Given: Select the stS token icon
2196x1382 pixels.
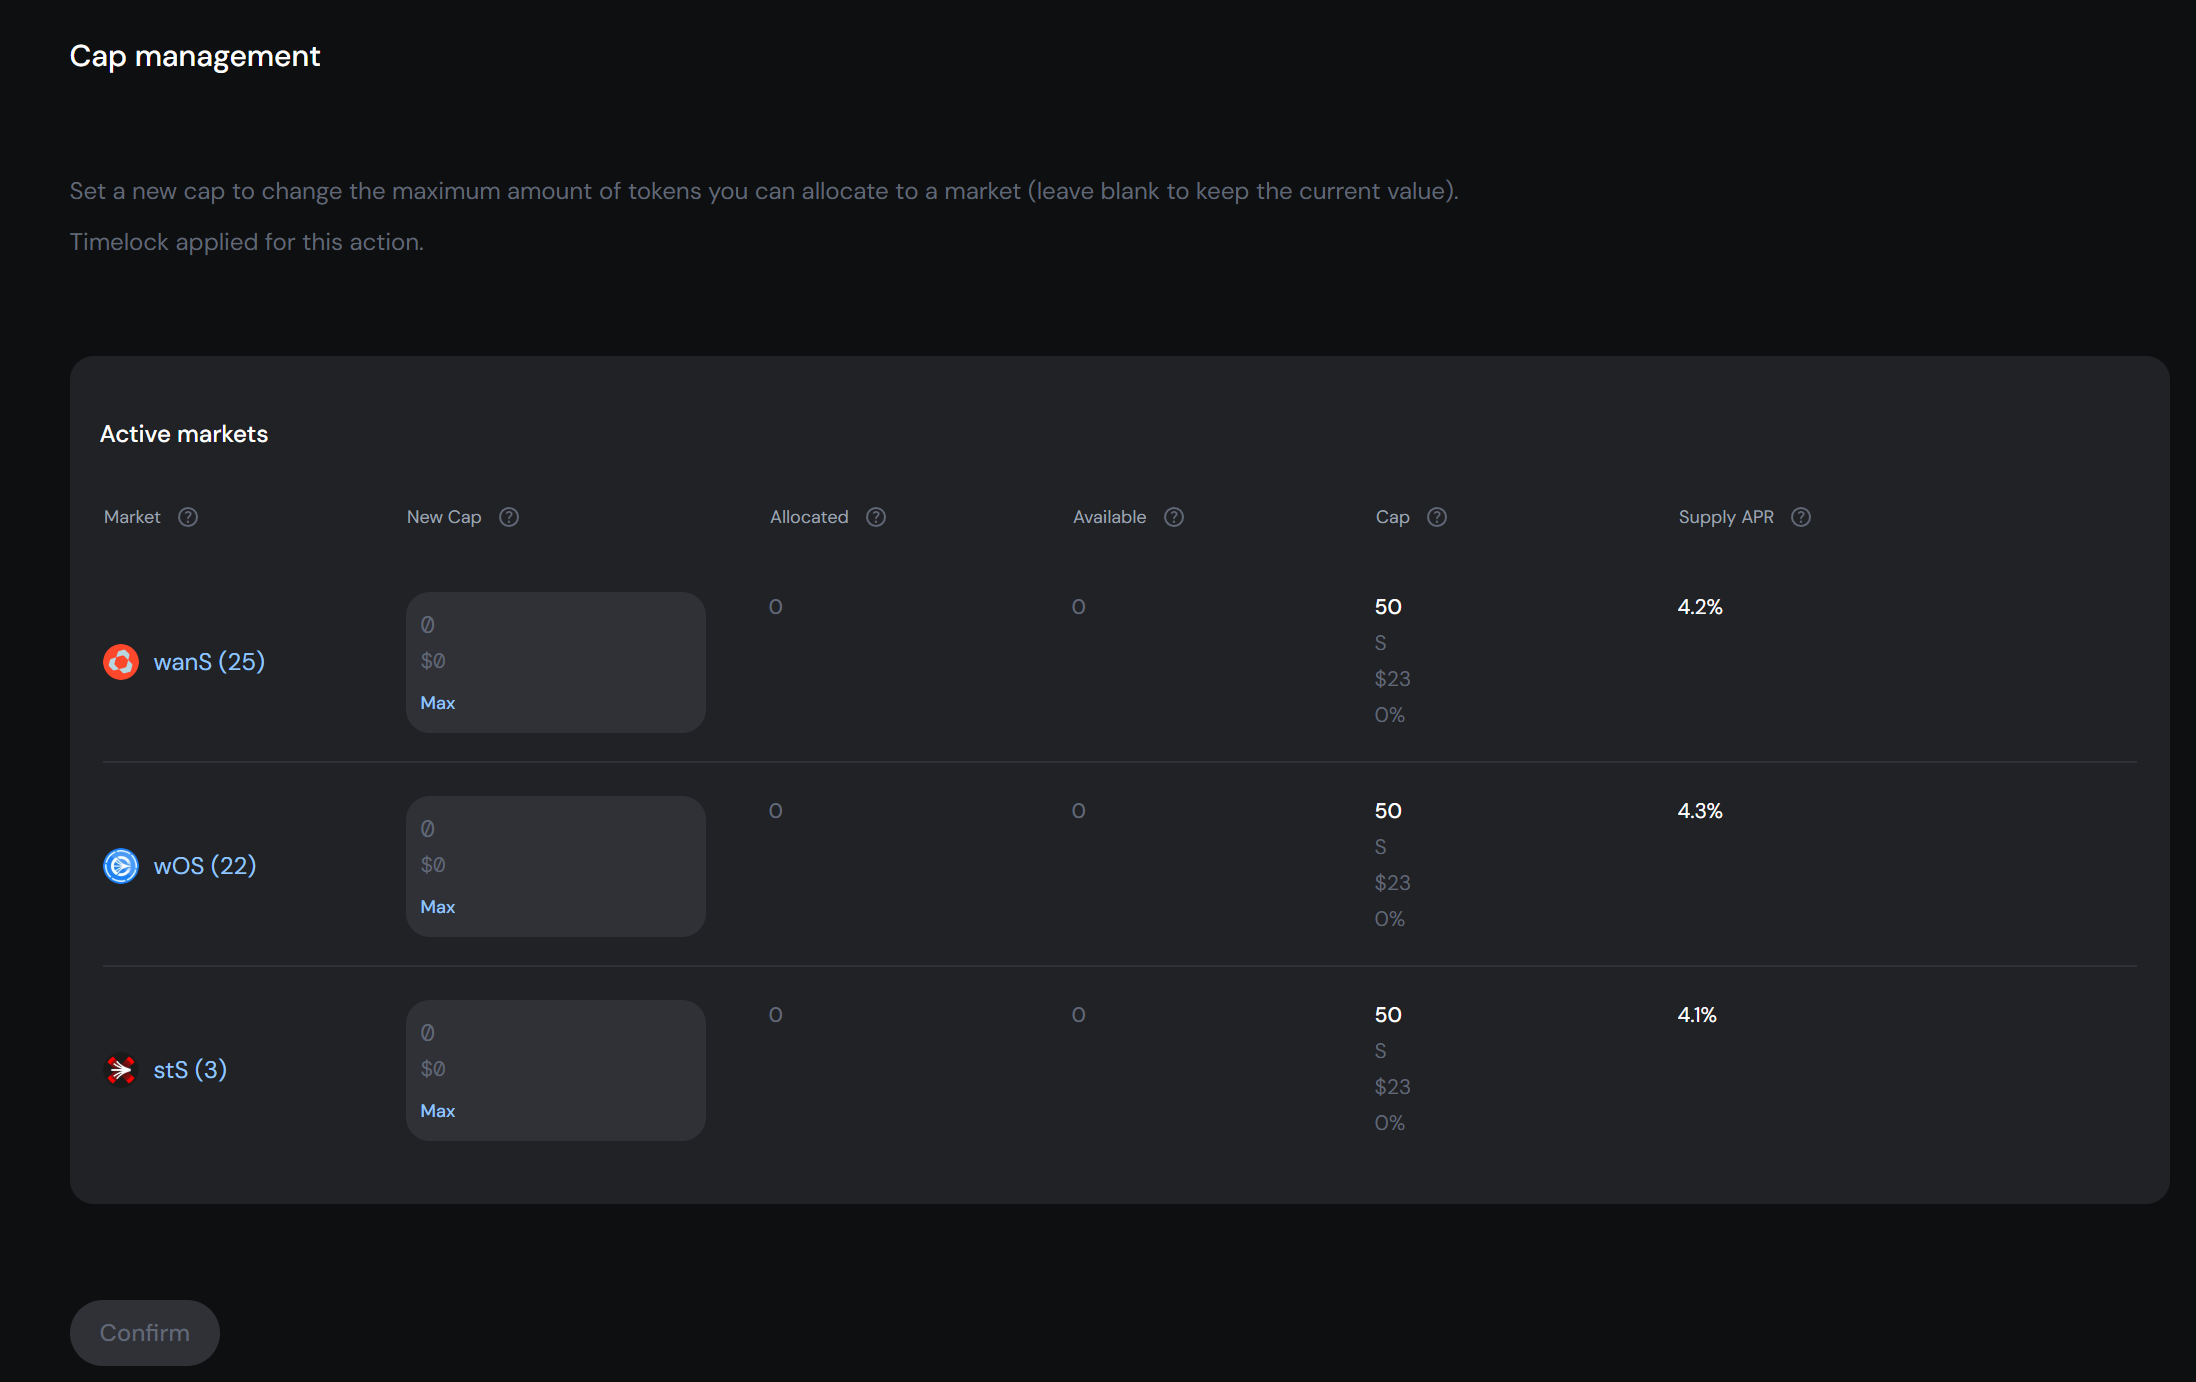Looking at the screenshot, I should pos(121,1069).
